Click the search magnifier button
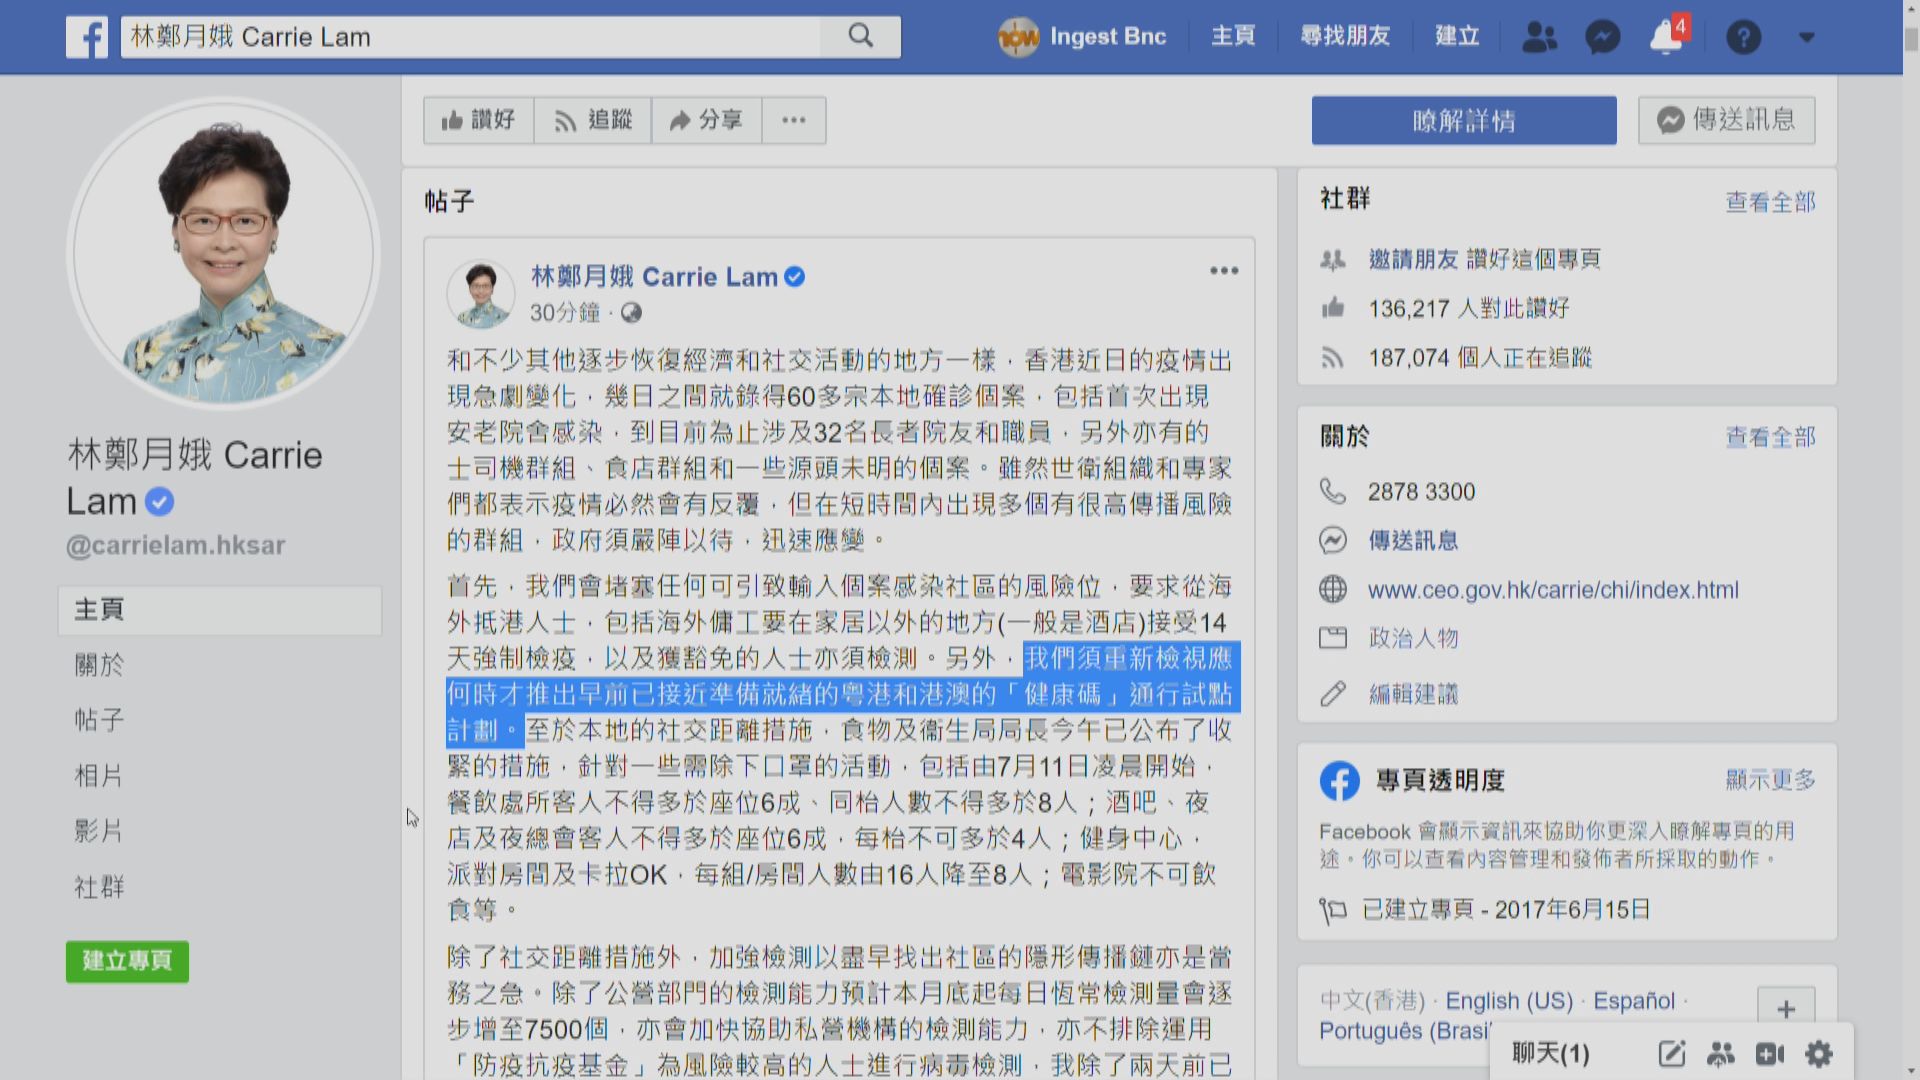This screenshot has height=1080, width=1920. [860, 37]
